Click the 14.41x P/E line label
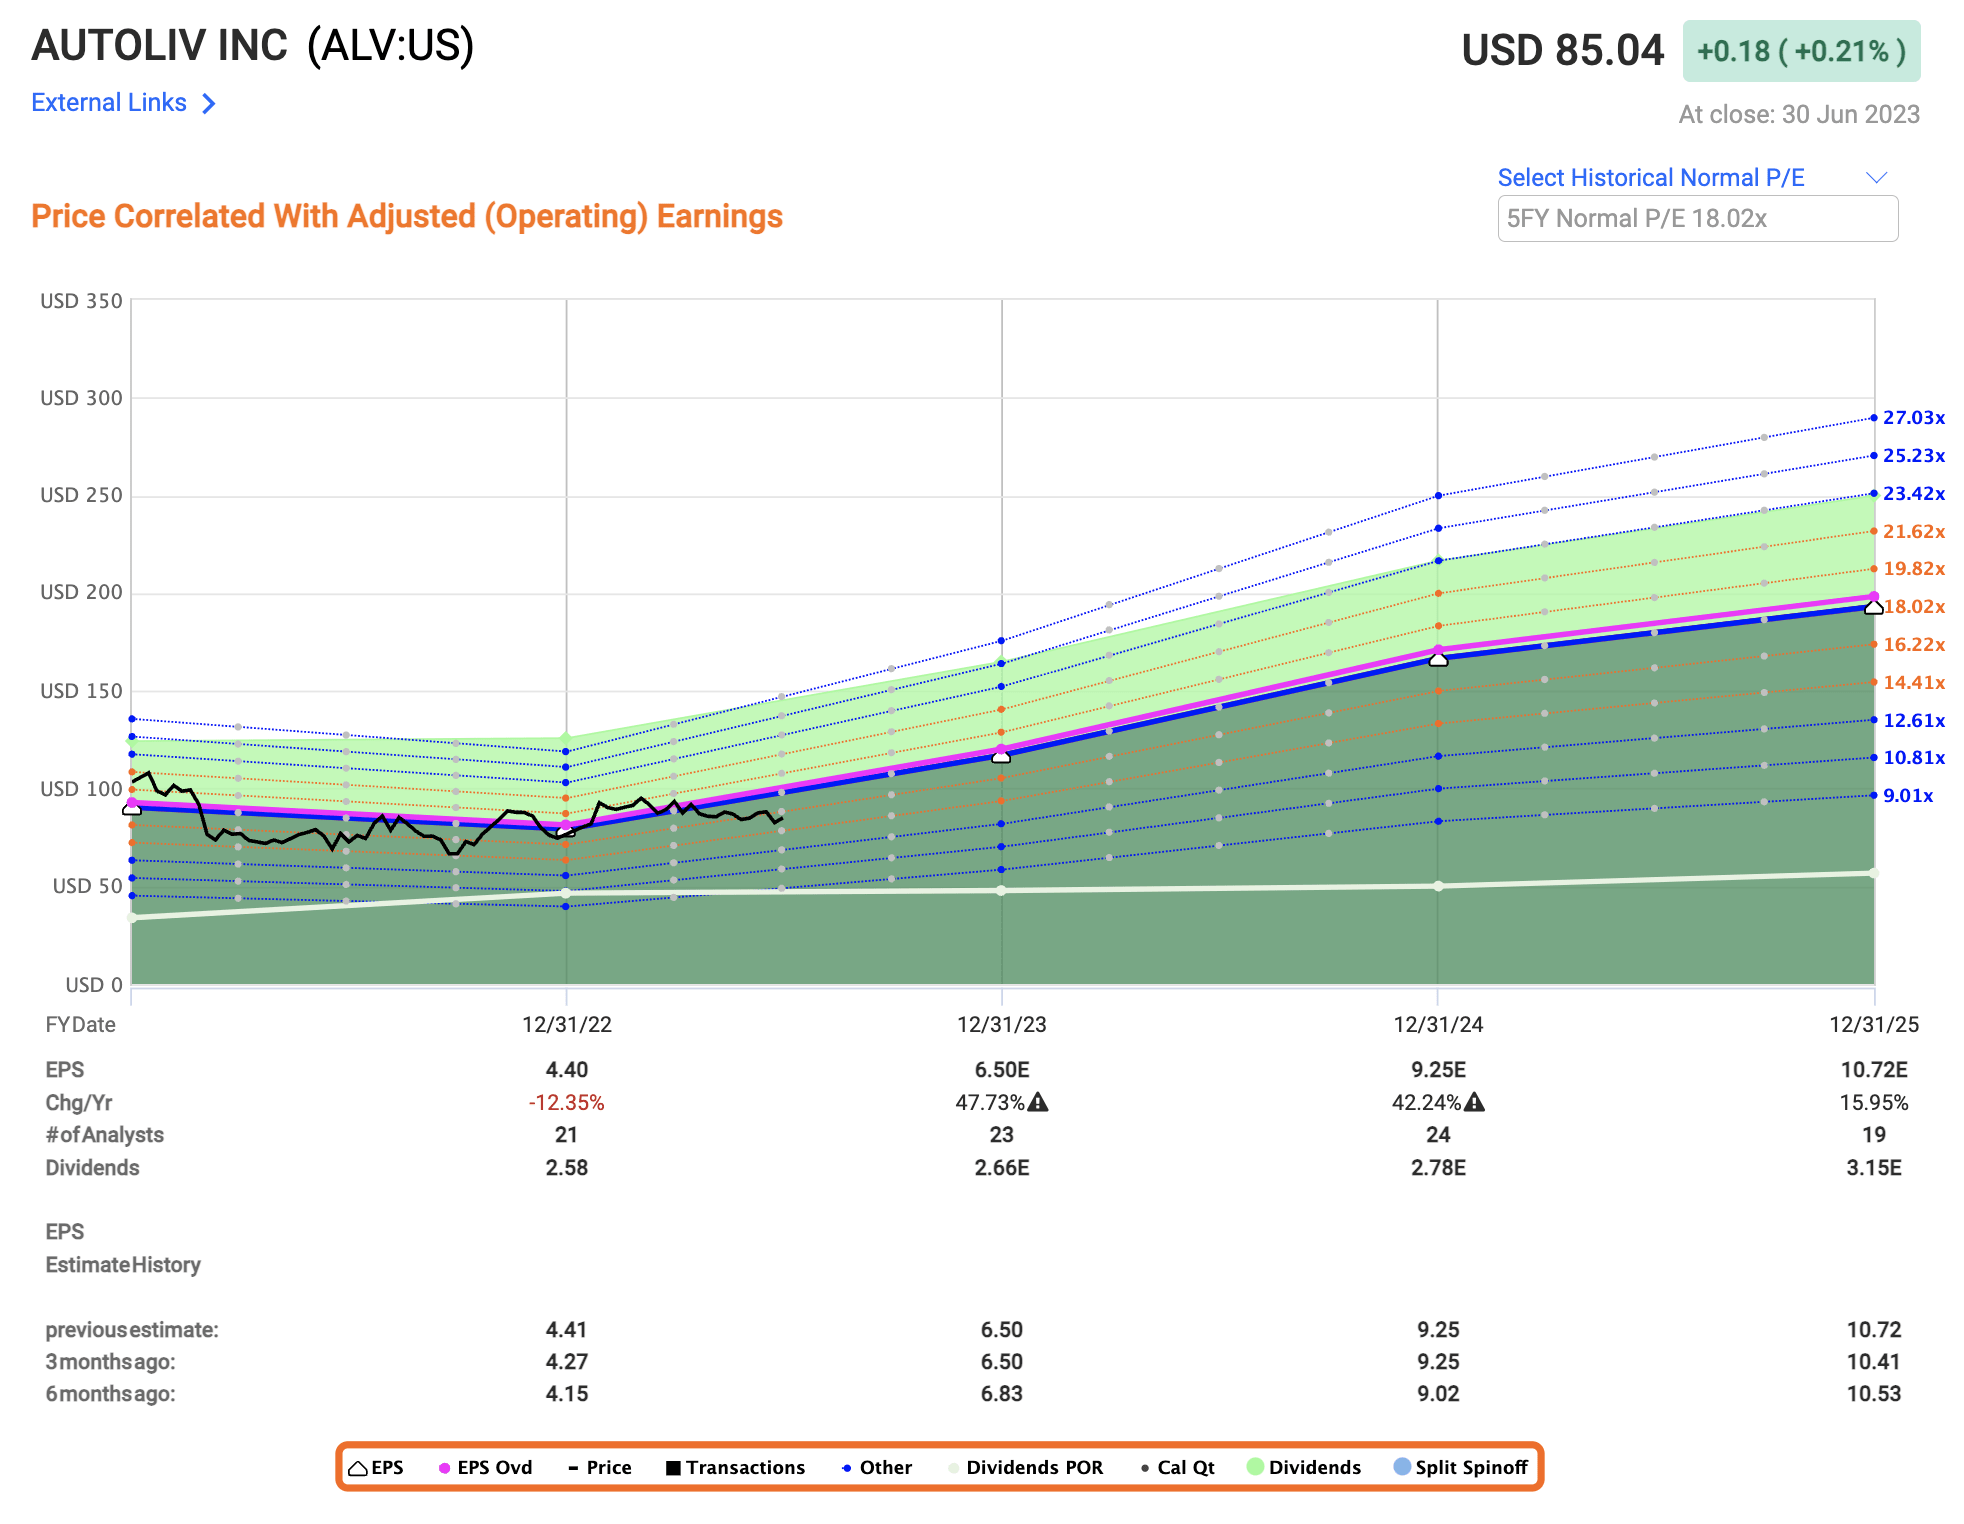Screen dimensions: 1964x1524 coord(1913,683)
